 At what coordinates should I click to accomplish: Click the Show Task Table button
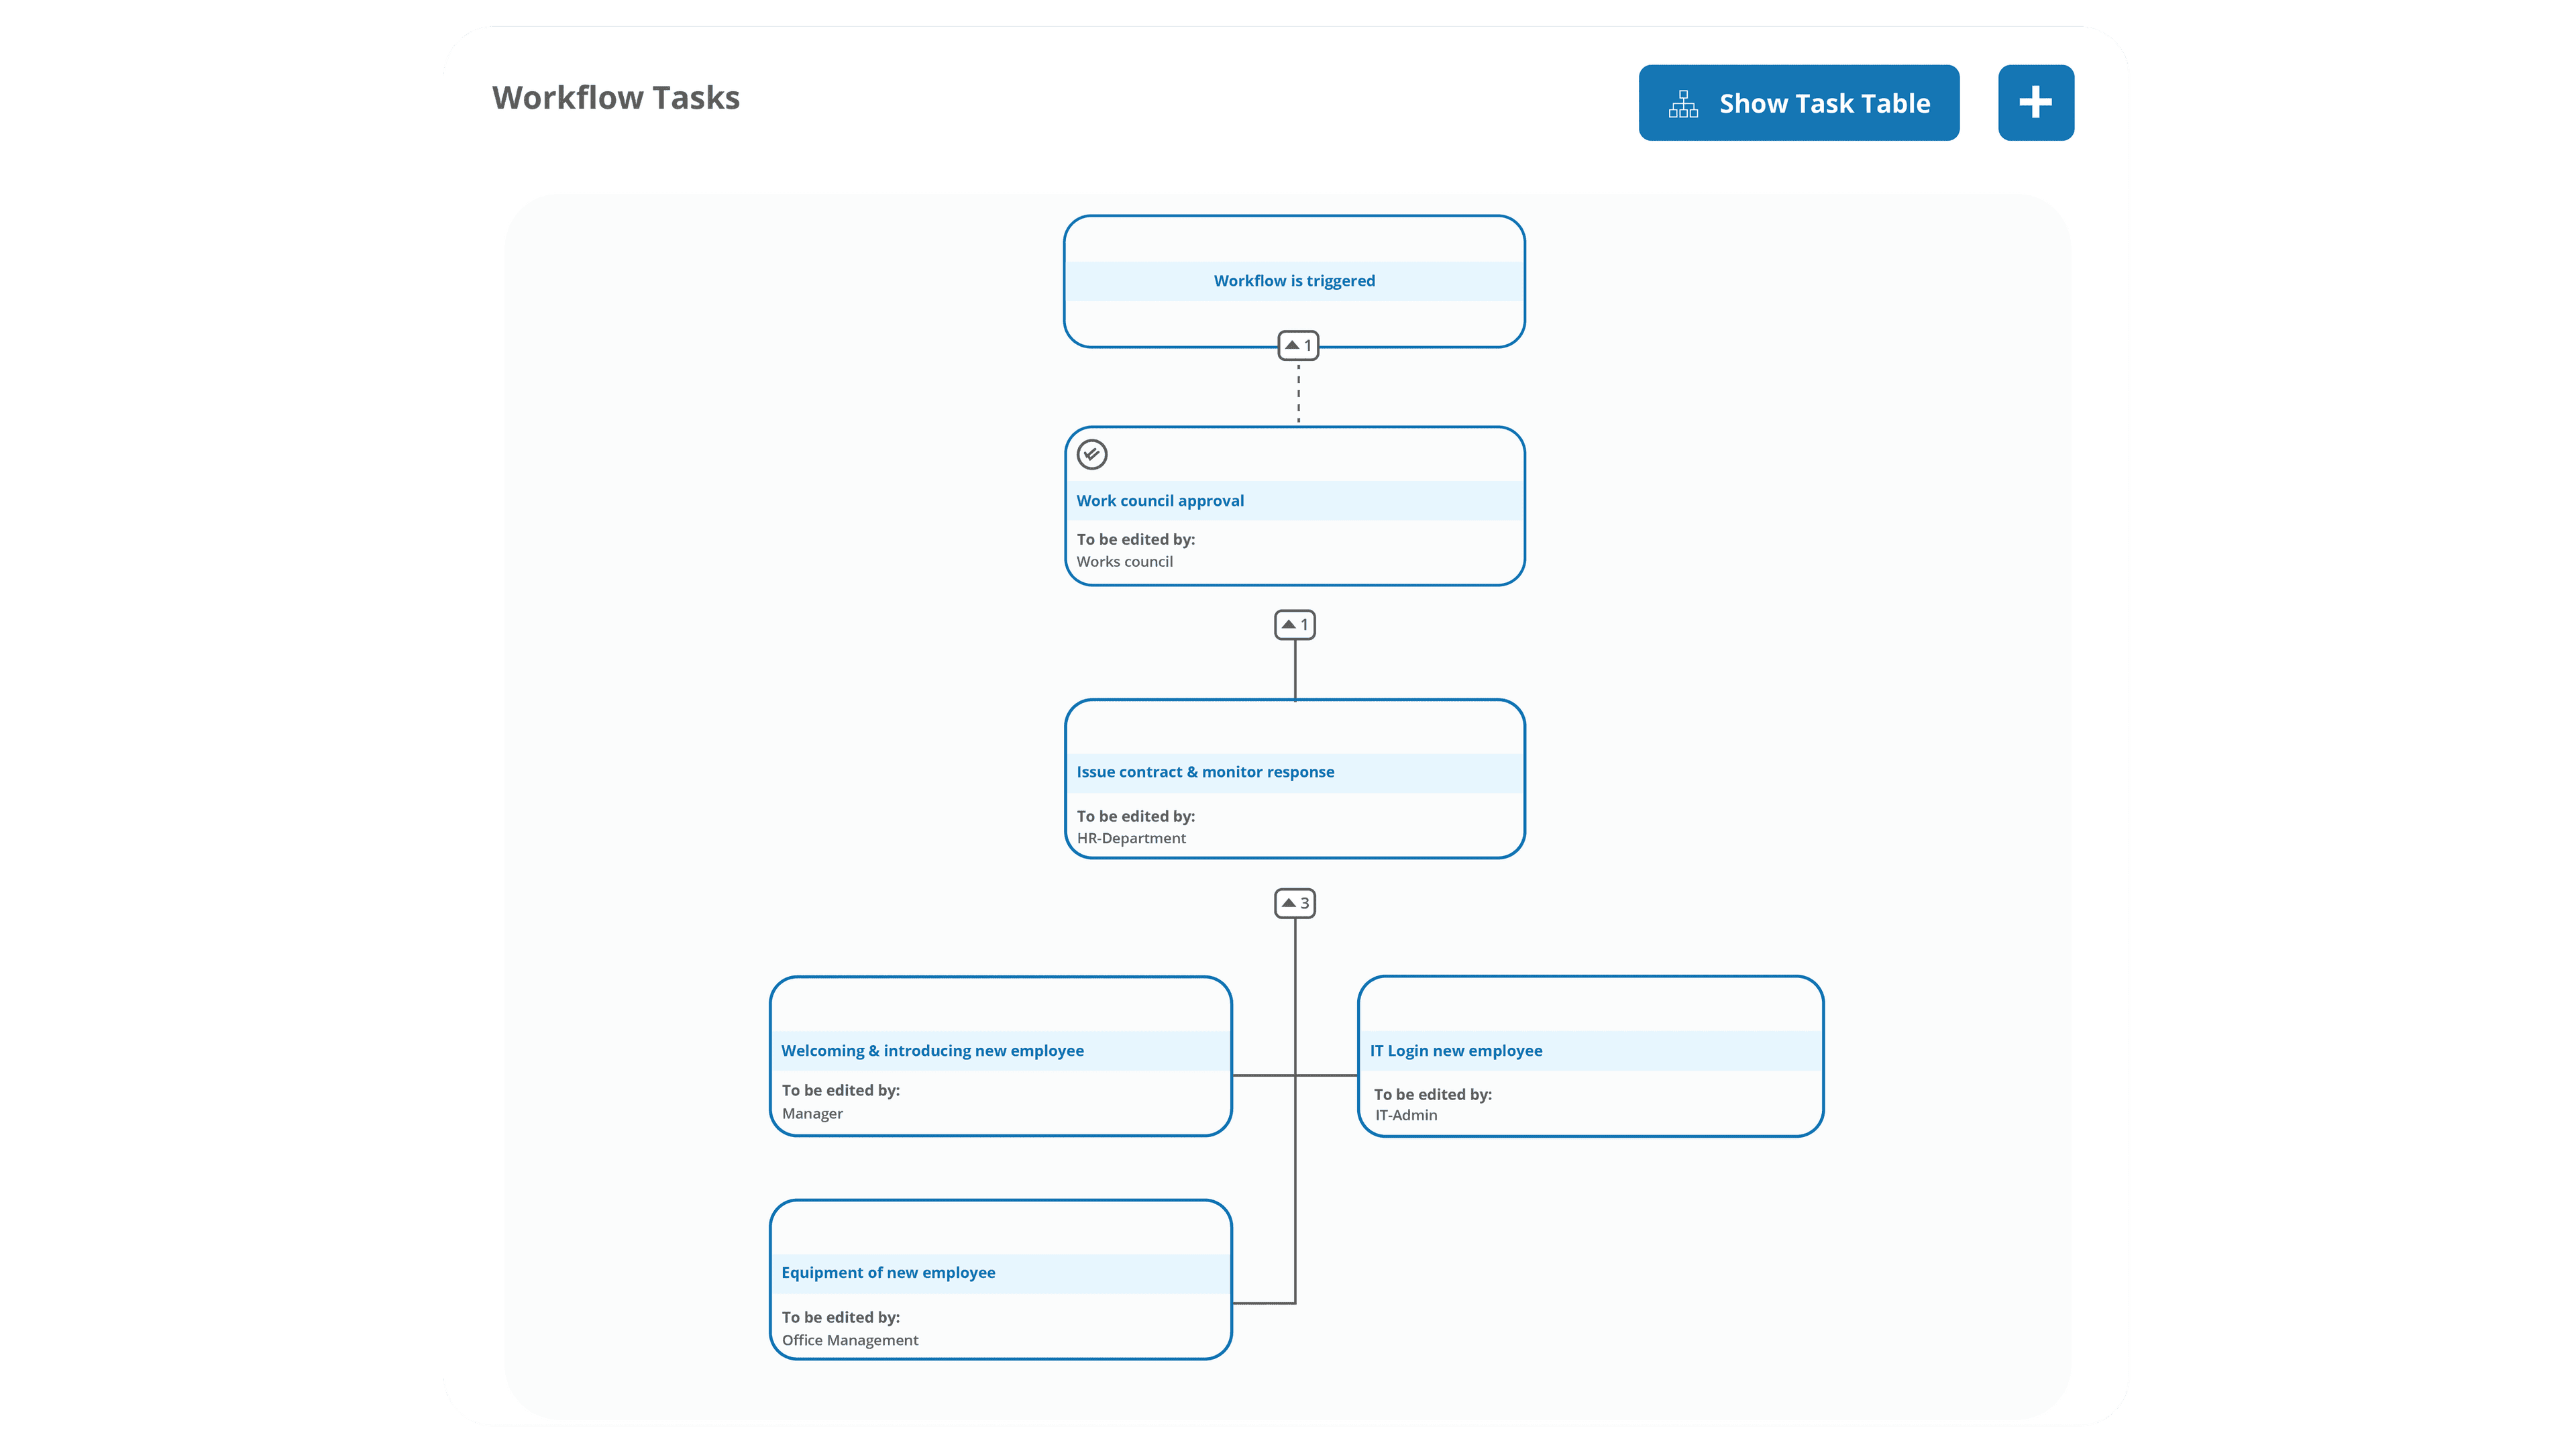tap(1798, 103)
